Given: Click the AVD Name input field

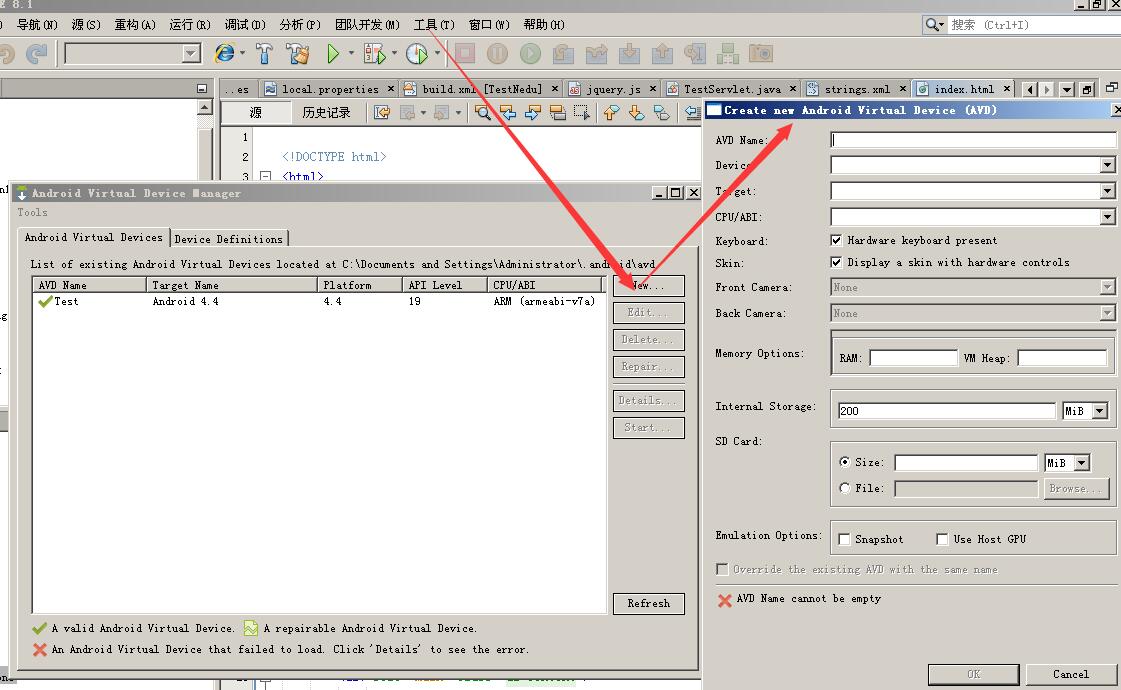Looking at the screenshot, I should coord(973,139).
